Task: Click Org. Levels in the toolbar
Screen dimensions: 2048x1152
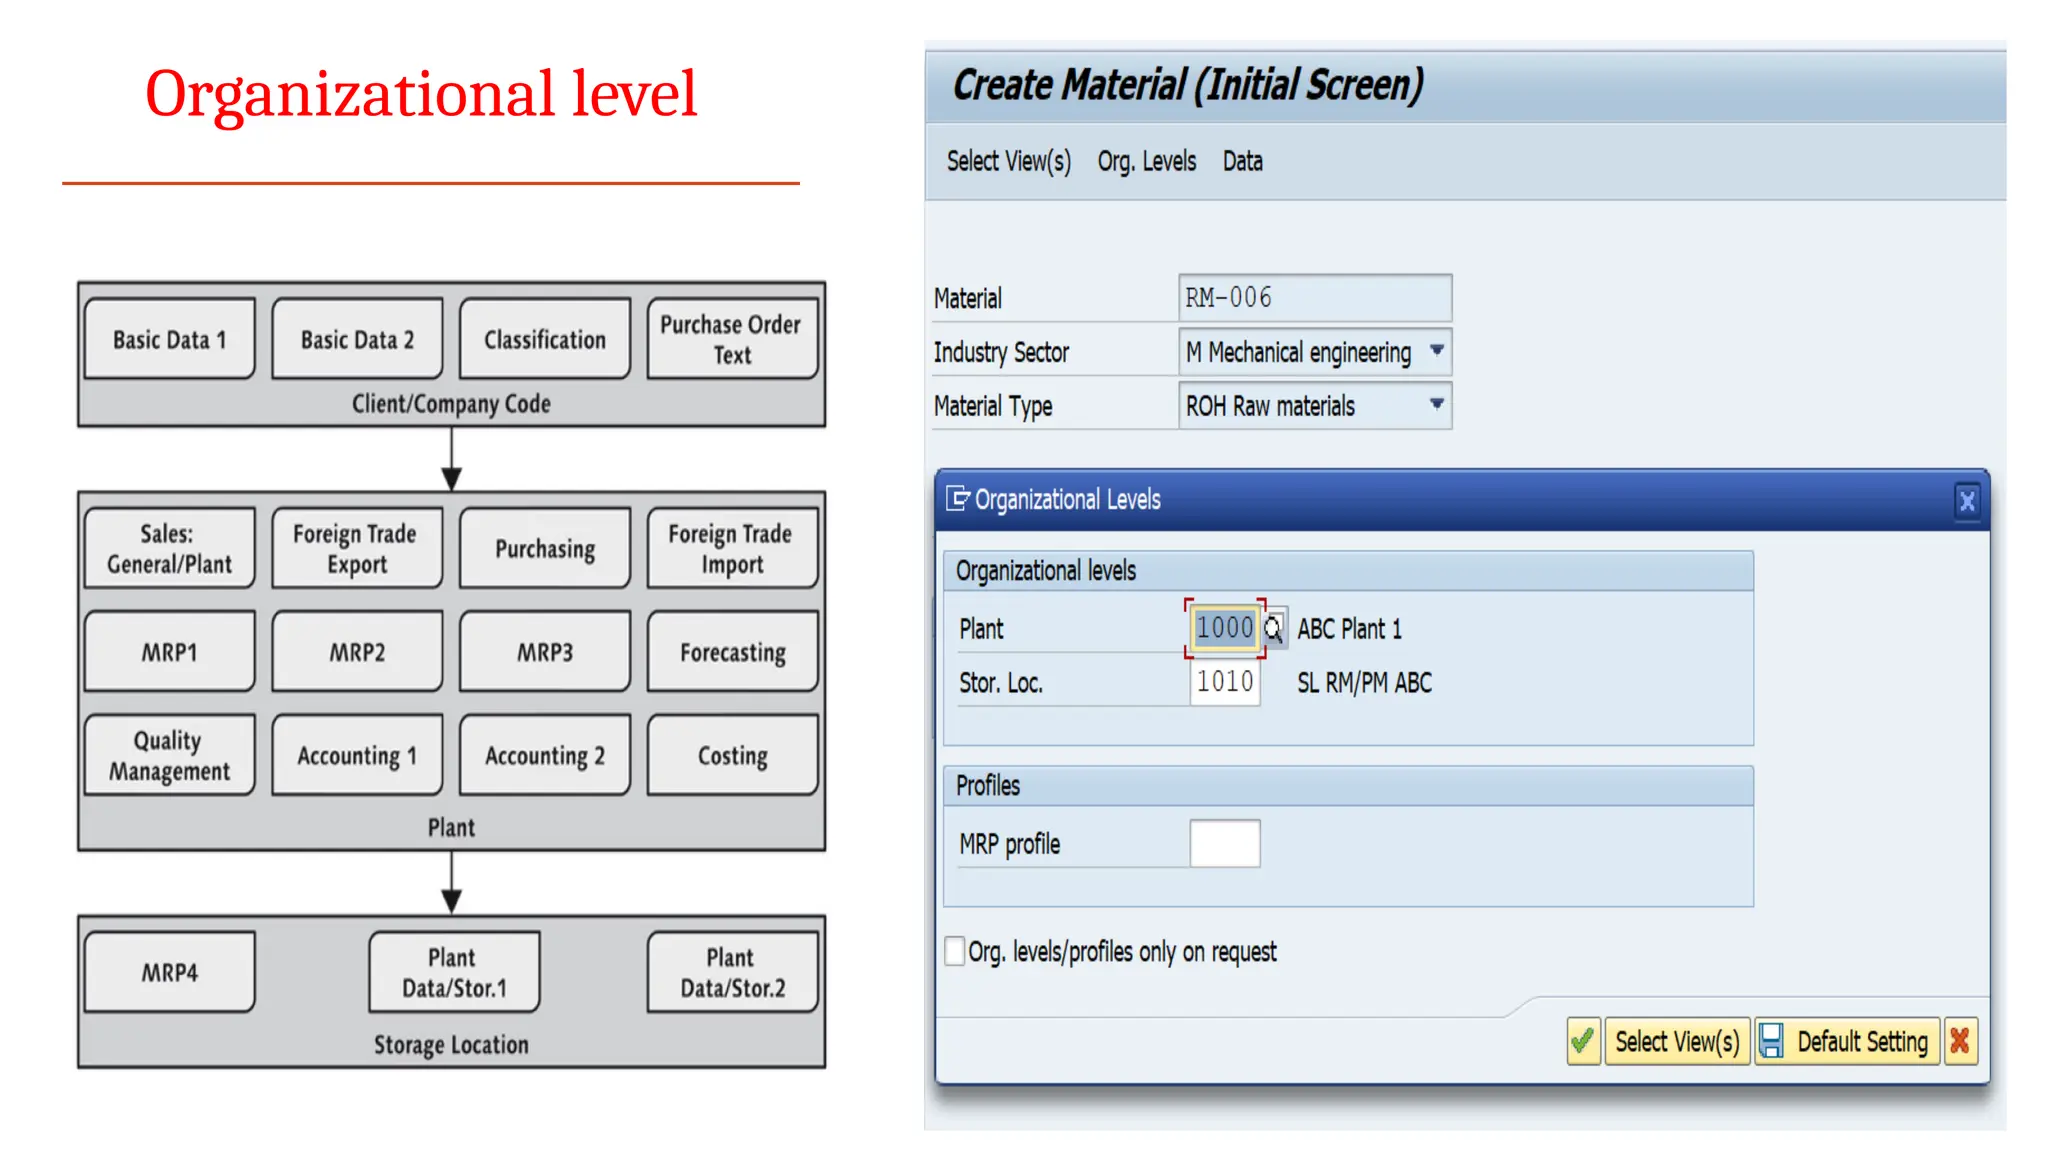Action: point(1147,161)
